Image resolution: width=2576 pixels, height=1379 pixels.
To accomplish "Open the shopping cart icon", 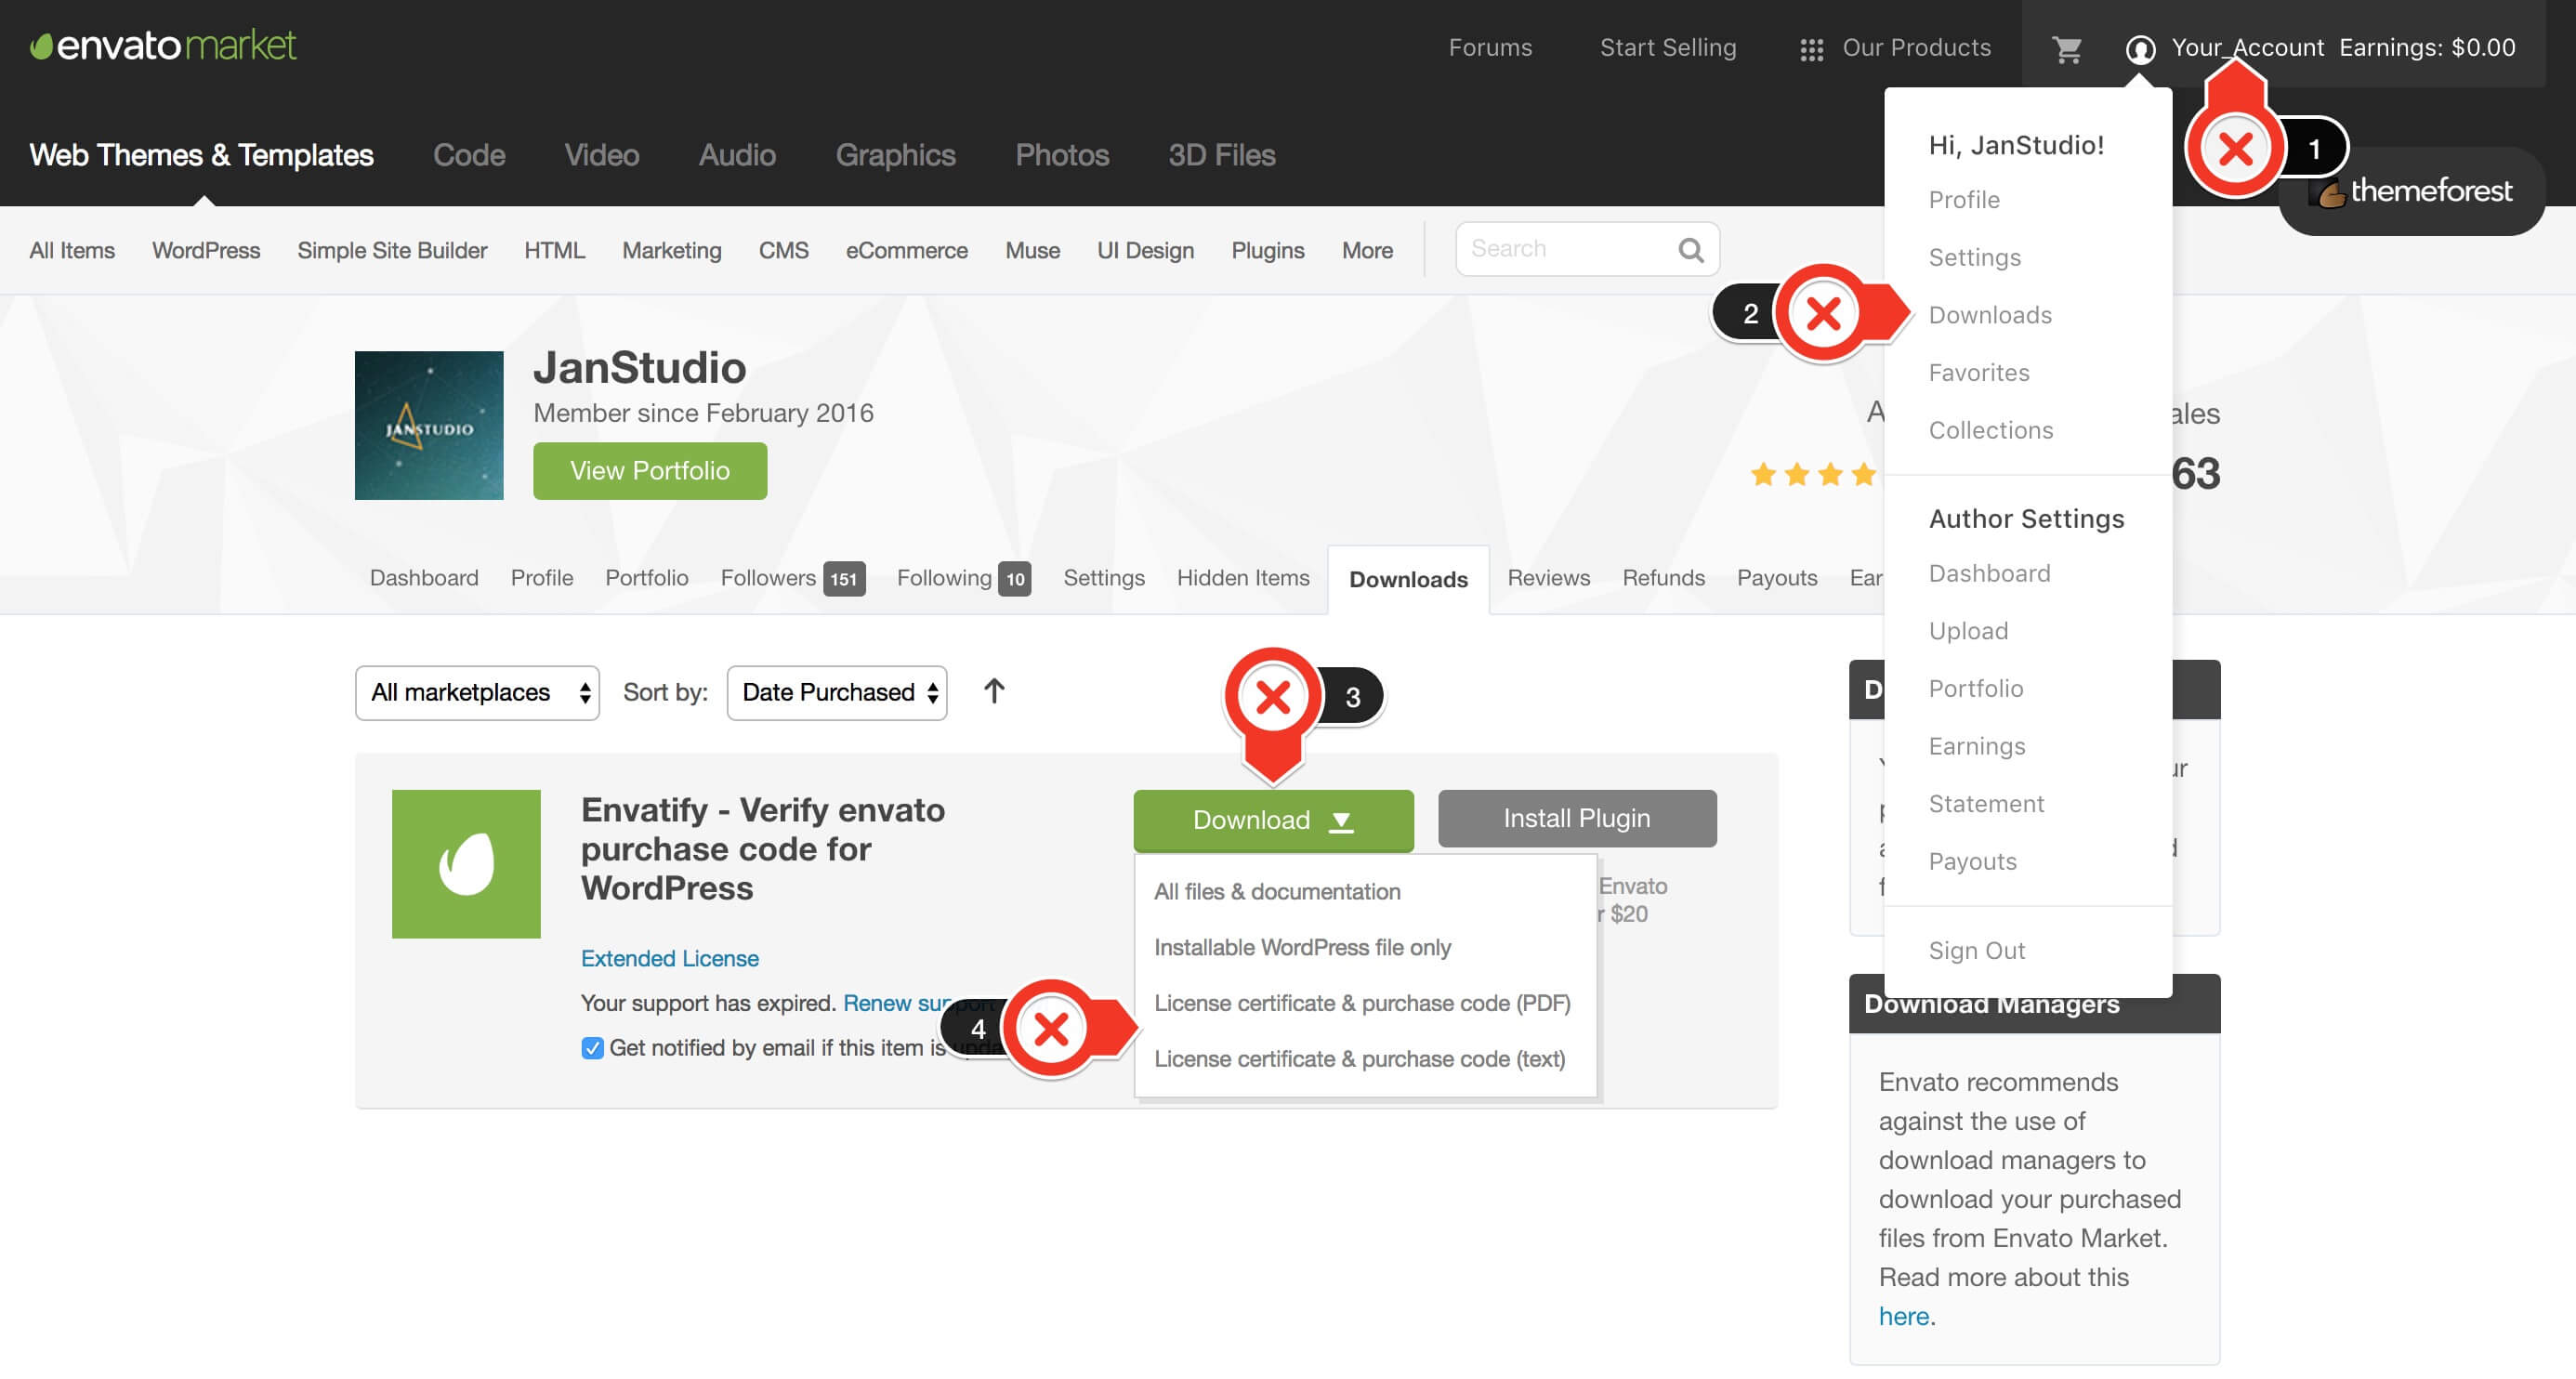I will (2066, 48).
